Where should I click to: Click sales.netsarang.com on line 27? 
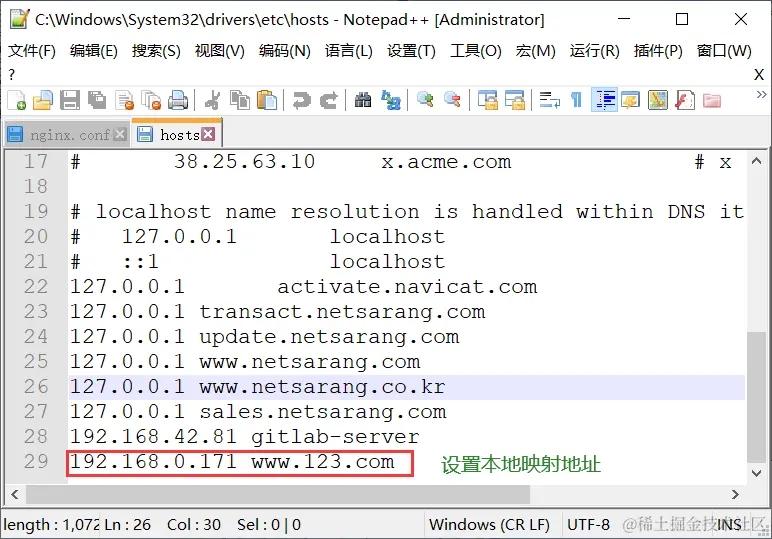tap(322, 412)
